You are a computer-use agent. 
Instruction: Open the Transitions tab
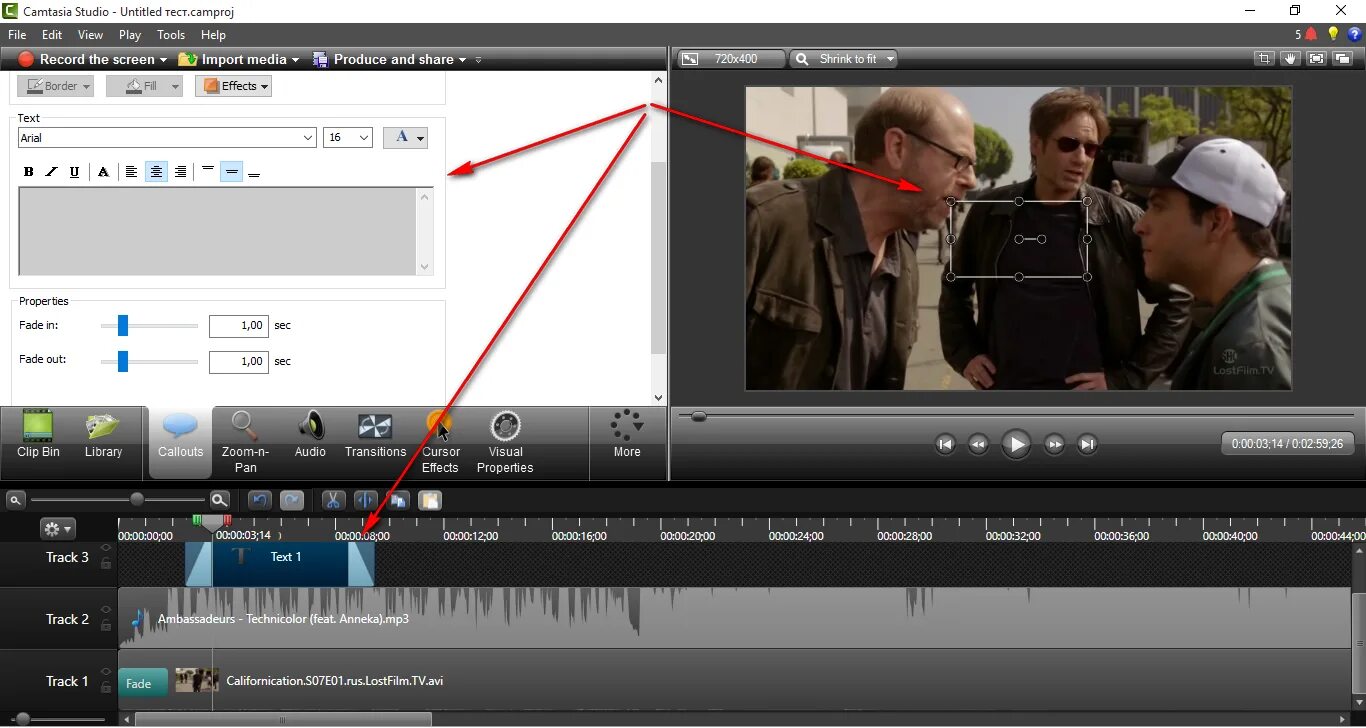point(375,437)
